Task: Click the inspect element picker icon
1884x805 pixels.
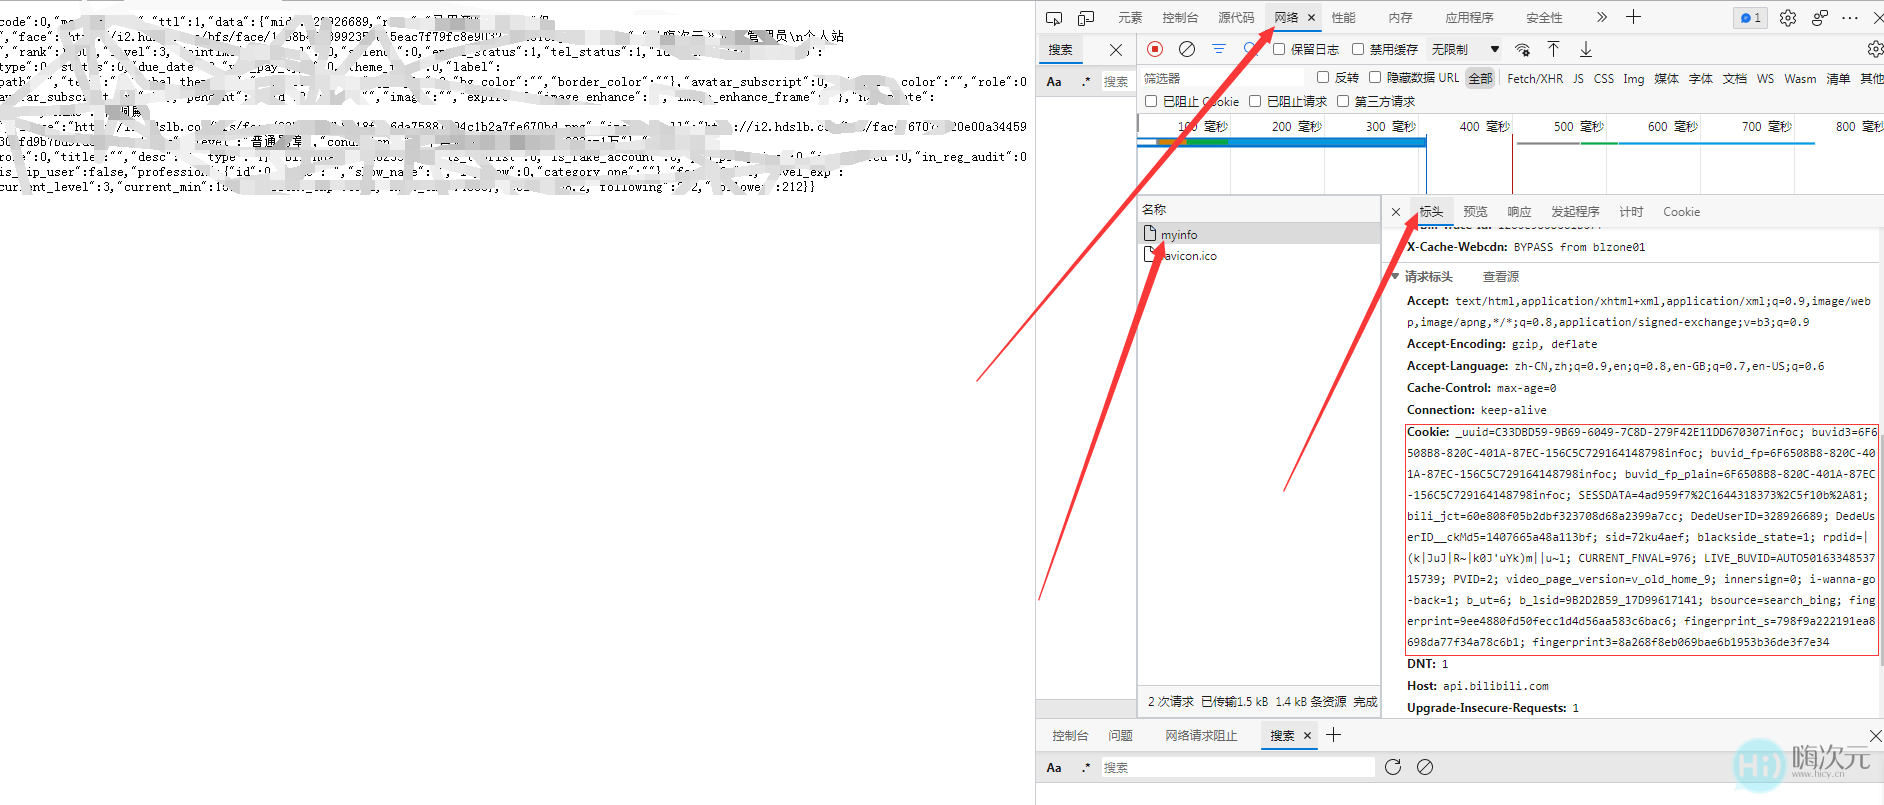Action: [x=1054, y=18]
